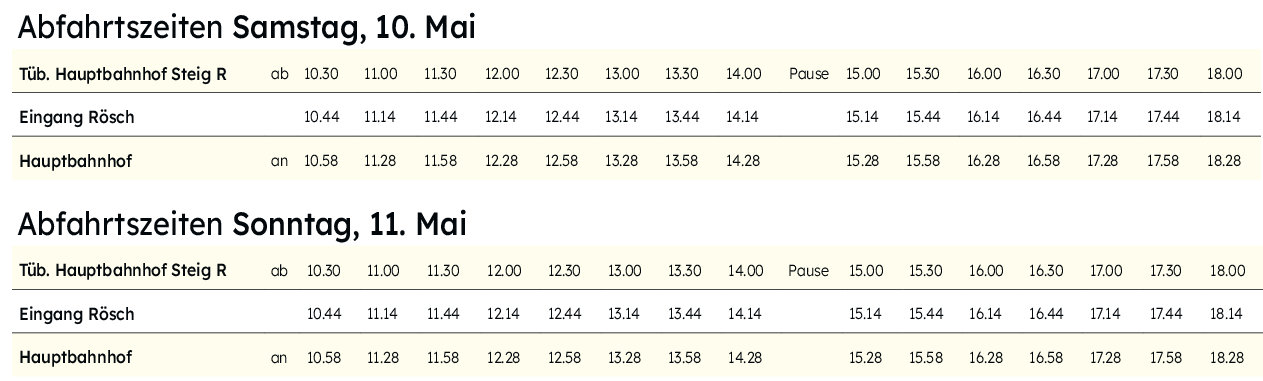Viewport: 1263px width, 381px height.
Task: Click the 'an' label in Saturday table
Action: click(279, 161)
